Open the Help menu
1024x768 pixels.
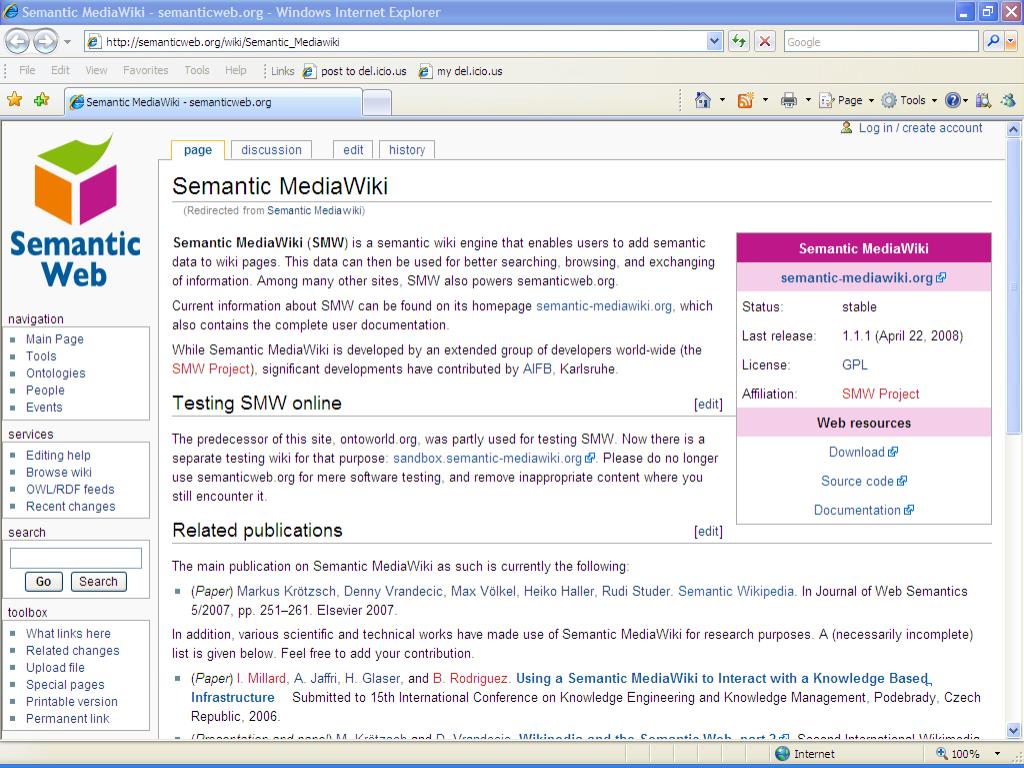[236, 70]
